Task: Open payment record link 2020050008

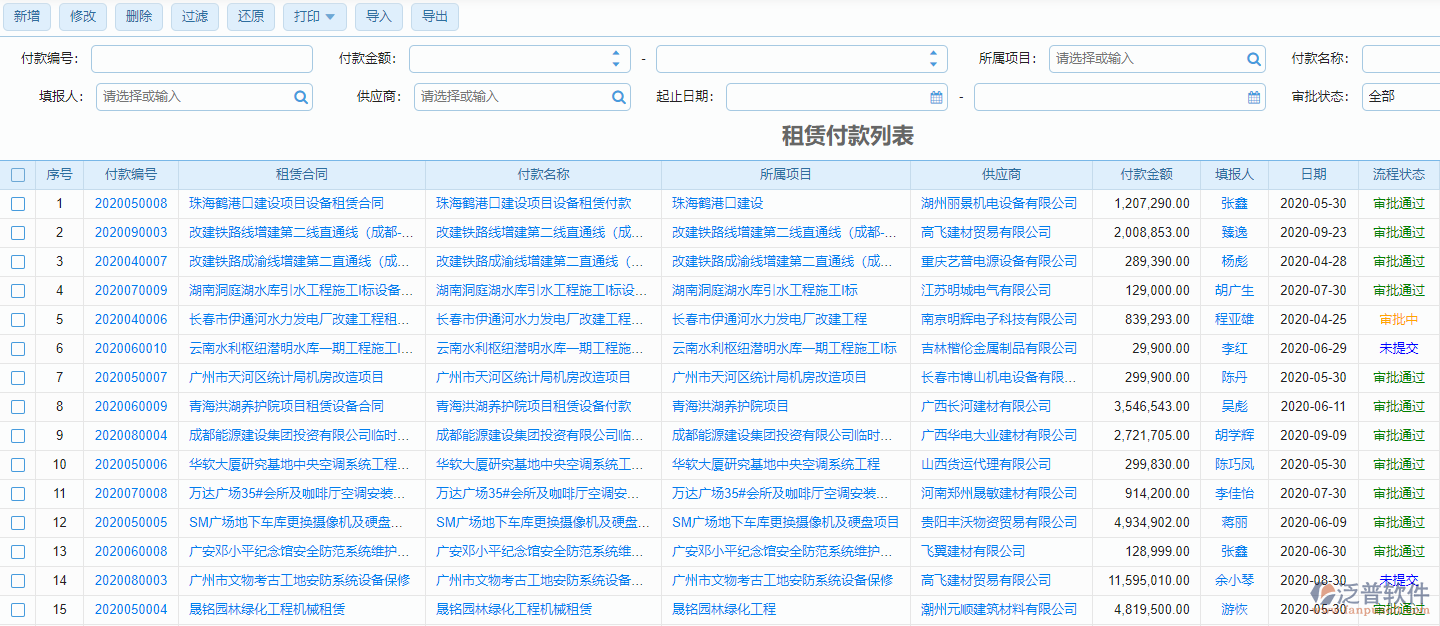Action: point(131,203)
